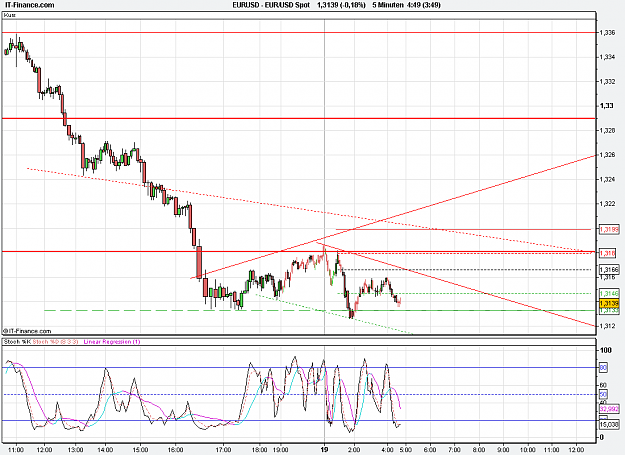Screen dimensions: 625x455
Task: Click the 4:49 (3:49) clock text
Action: [x=423, y=5]
